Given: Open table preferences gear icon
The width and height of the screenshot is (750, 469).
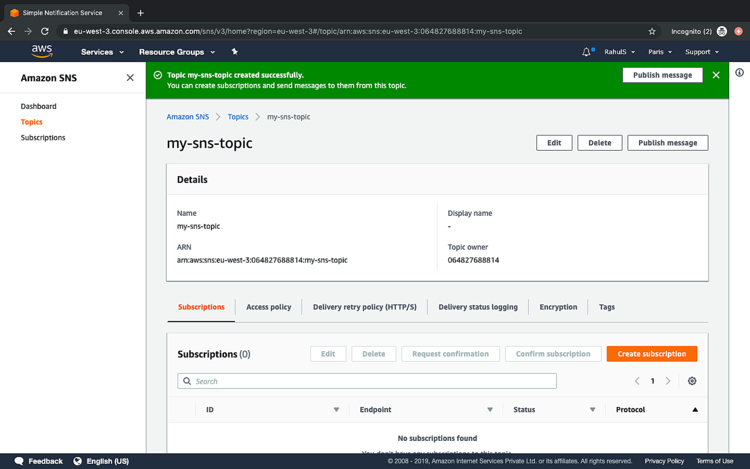Looking at the screenshot, I should click(692, 381).
